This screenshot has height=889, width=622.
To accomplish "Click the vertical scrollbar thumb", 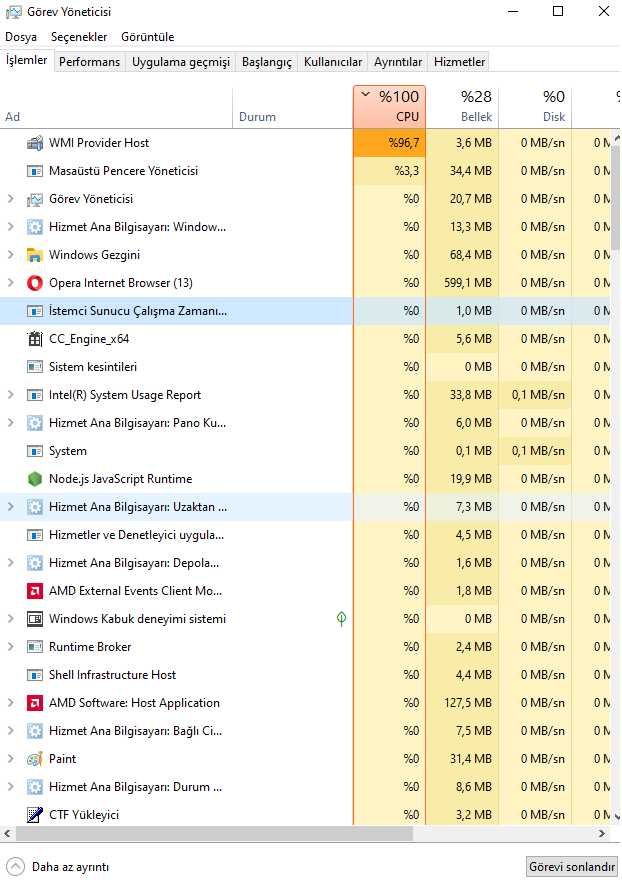I will [616, 196].
